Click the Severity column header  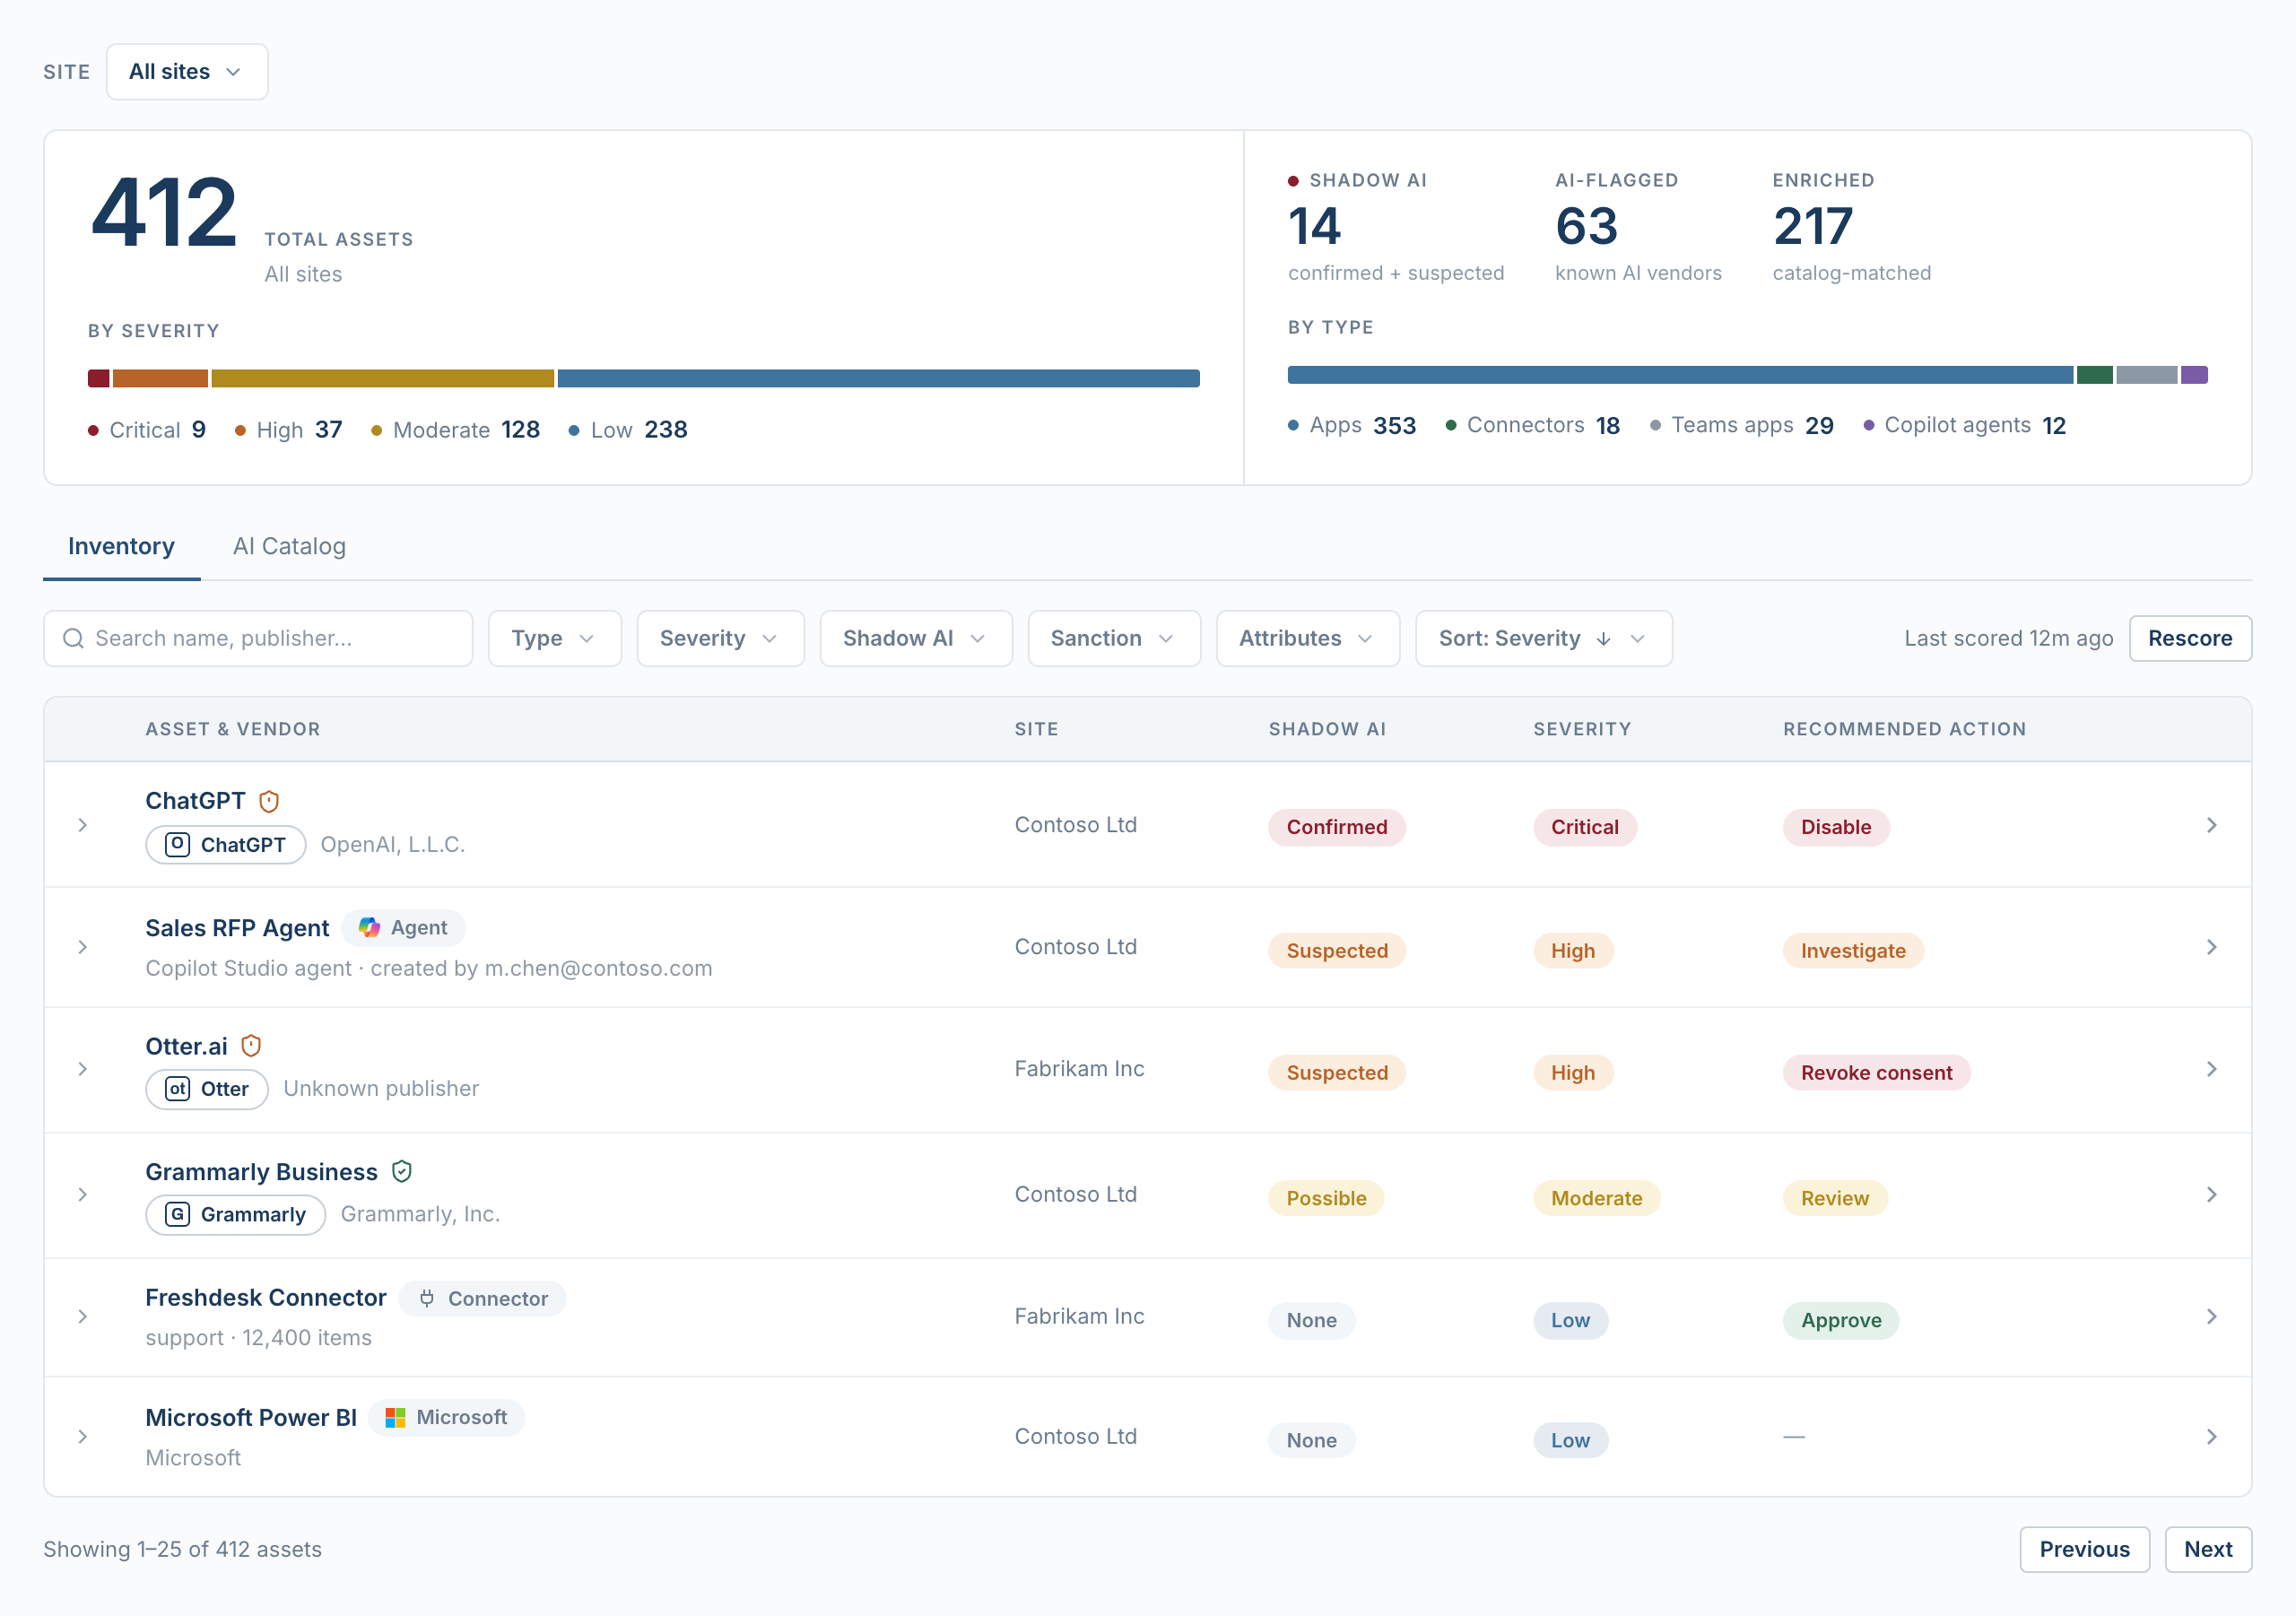point(1582,729)
